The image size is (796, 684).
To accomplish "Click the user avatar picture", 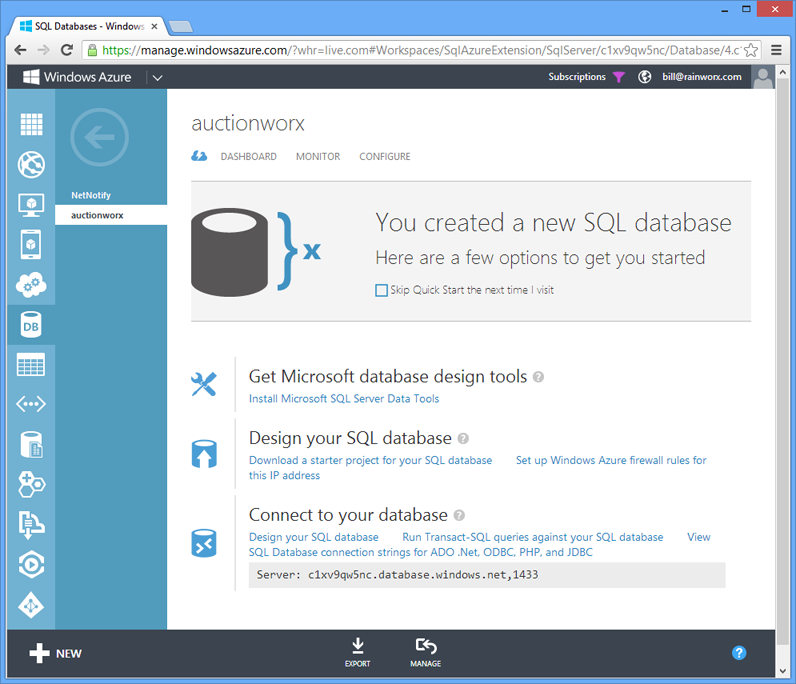I will click(x=762, y=77).
